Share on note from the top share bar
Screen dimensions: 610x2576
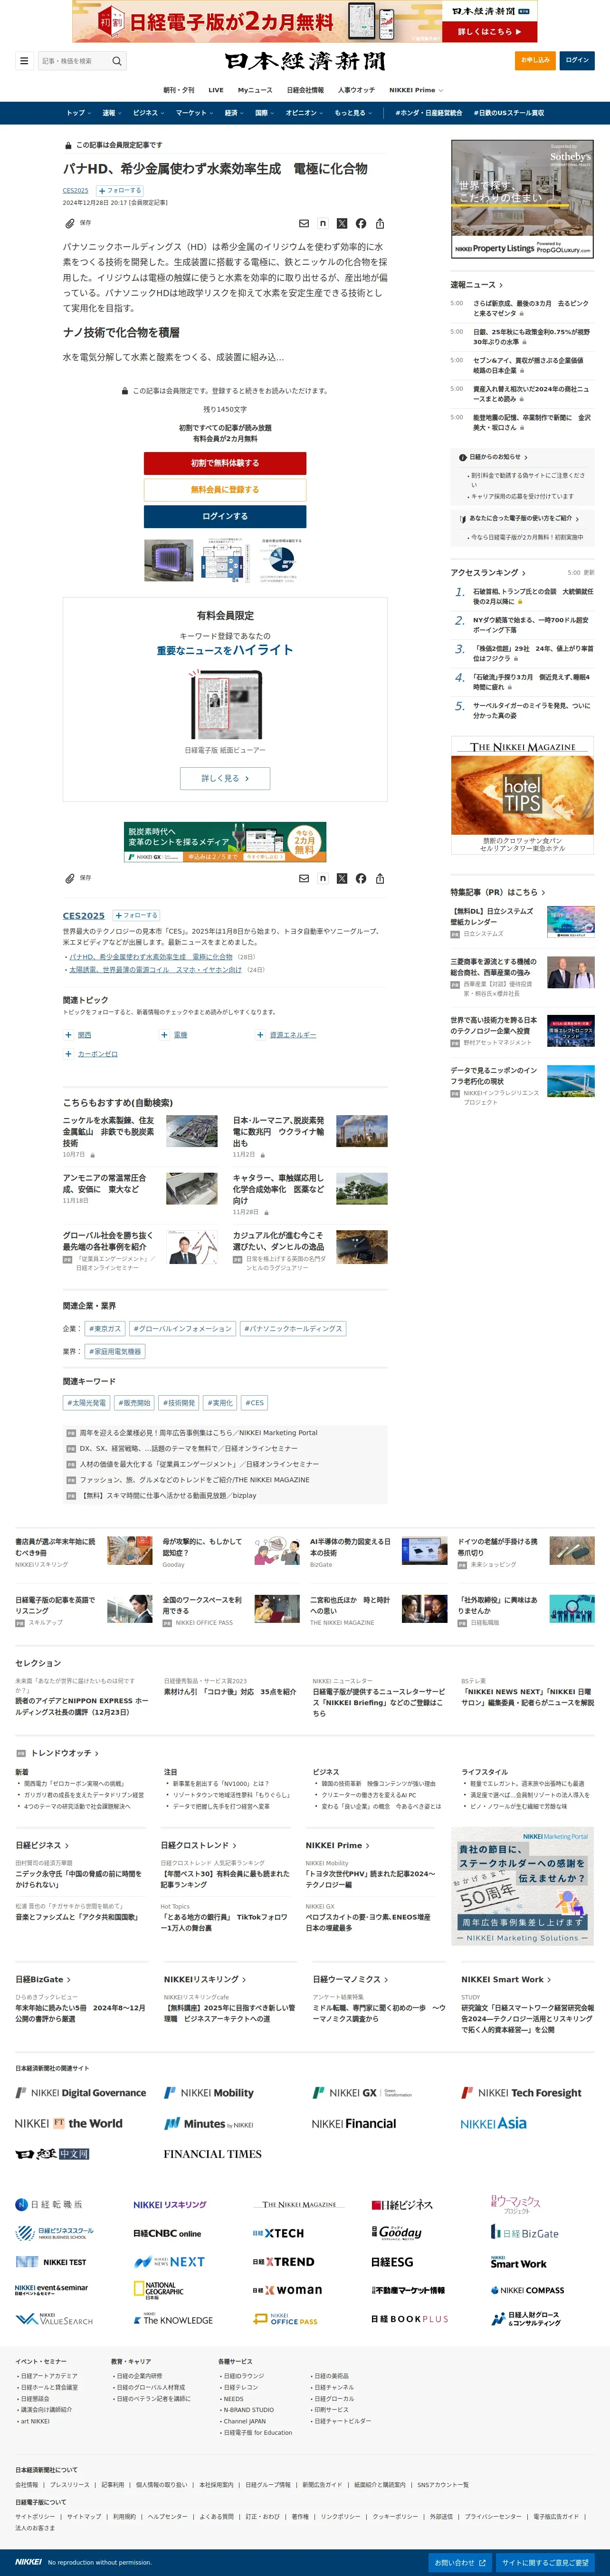click(322, 223)
